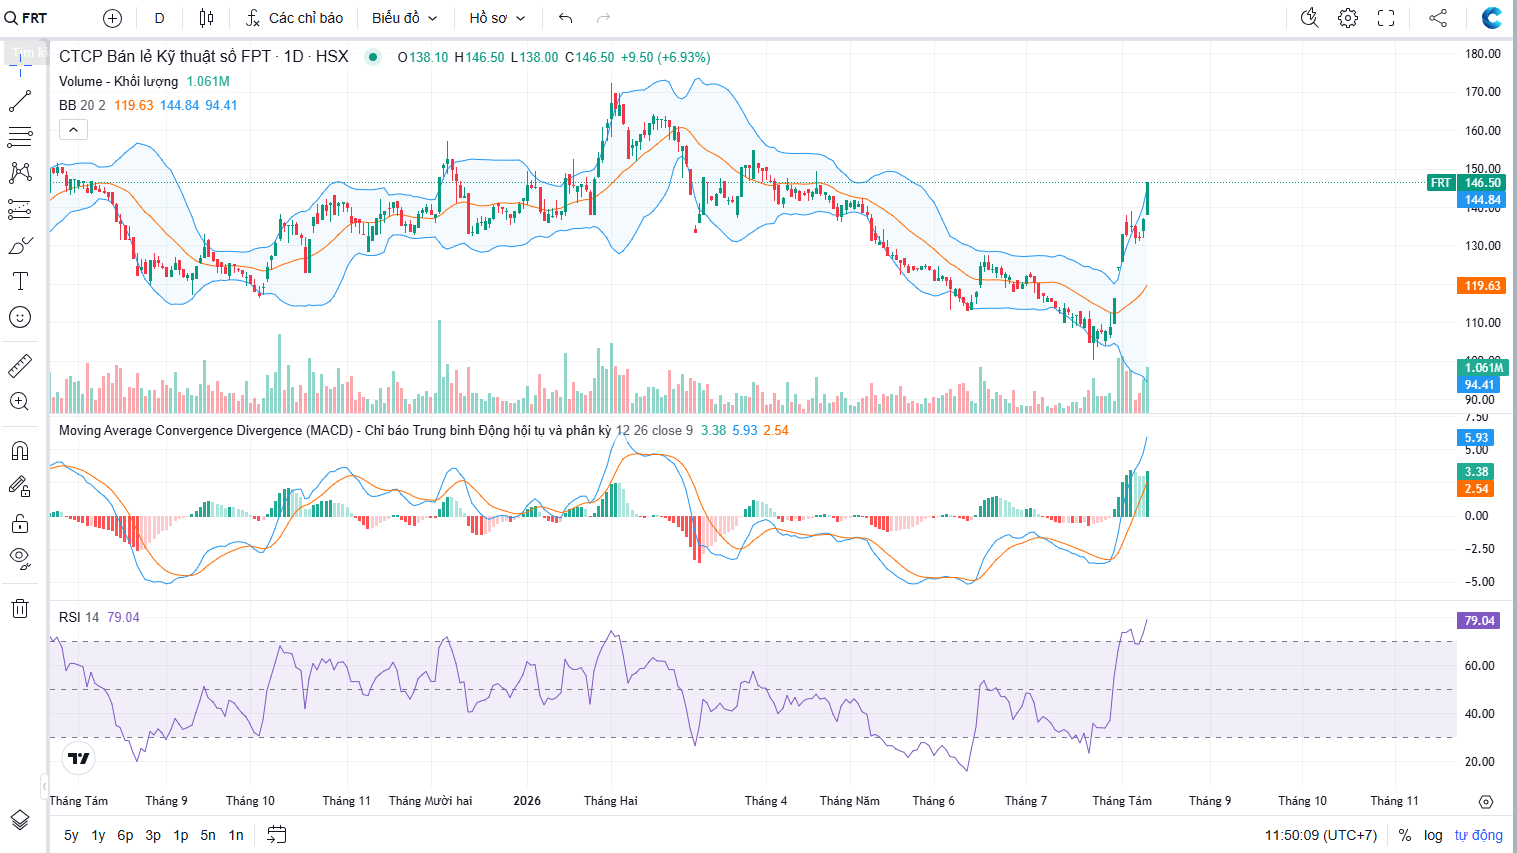Toggle the log scale
This screenshot has height=853, width=1517.
1433,835
